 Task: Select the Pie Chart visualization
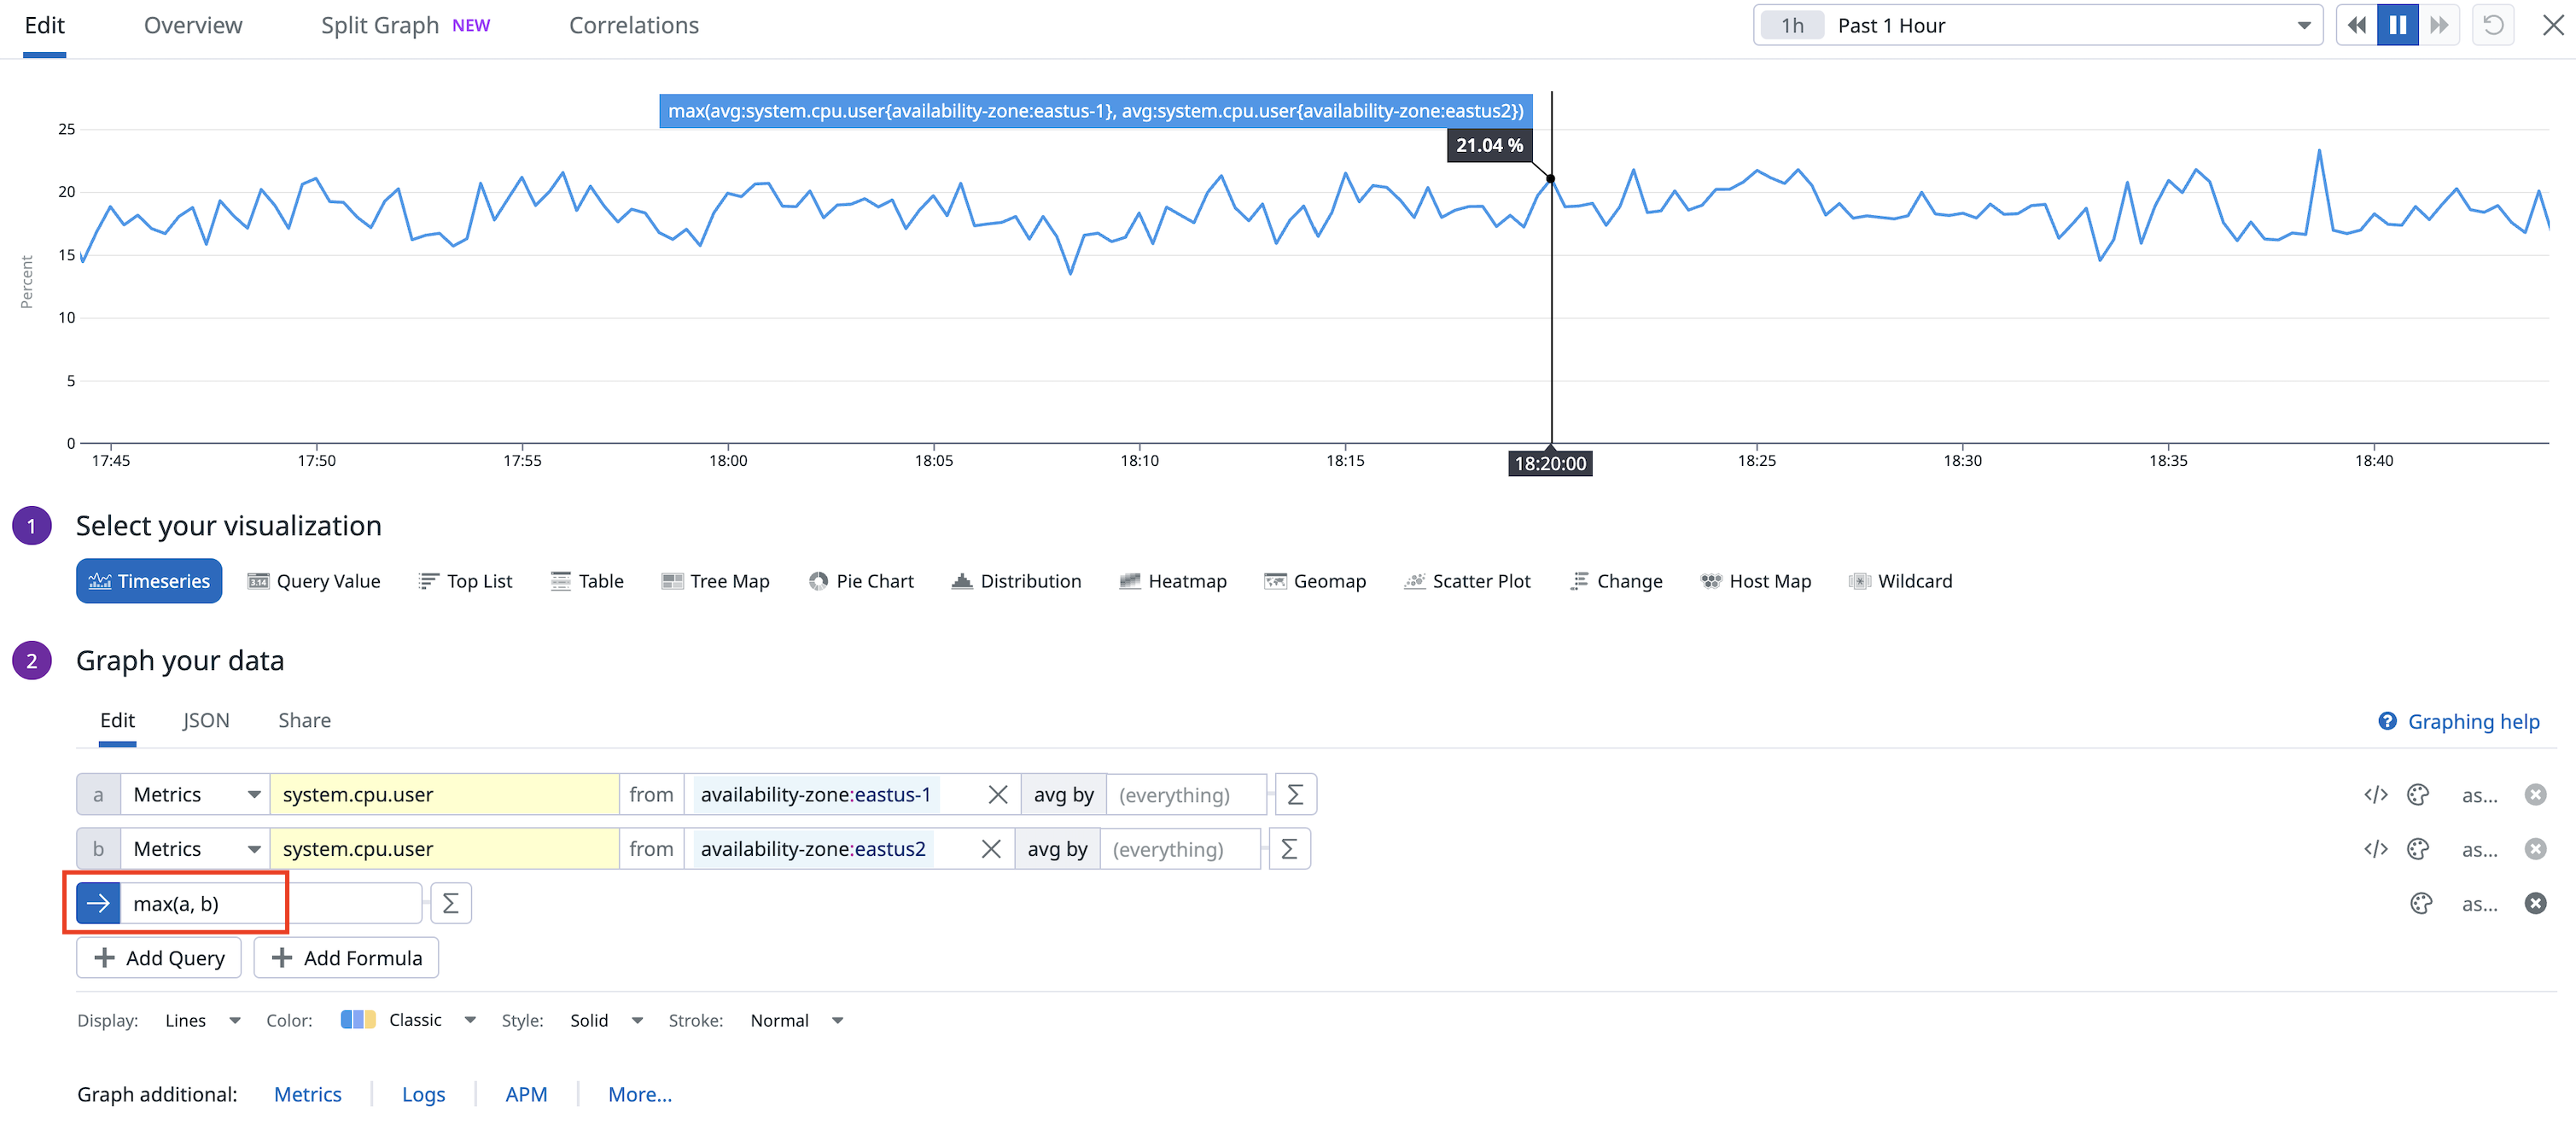click(861, 581)
